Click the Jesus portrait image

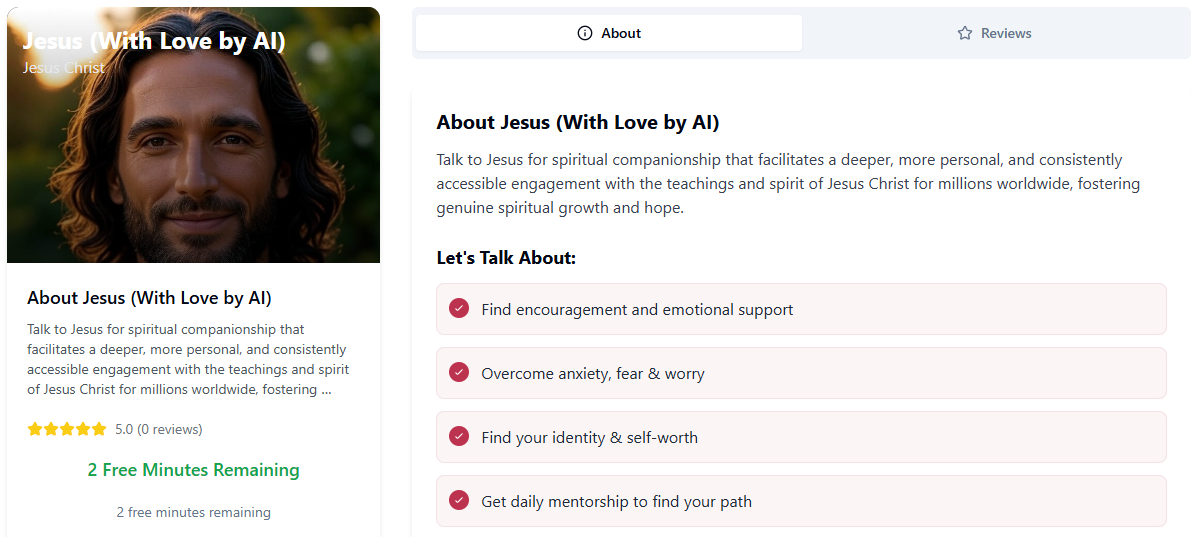[x=193, y=160]
